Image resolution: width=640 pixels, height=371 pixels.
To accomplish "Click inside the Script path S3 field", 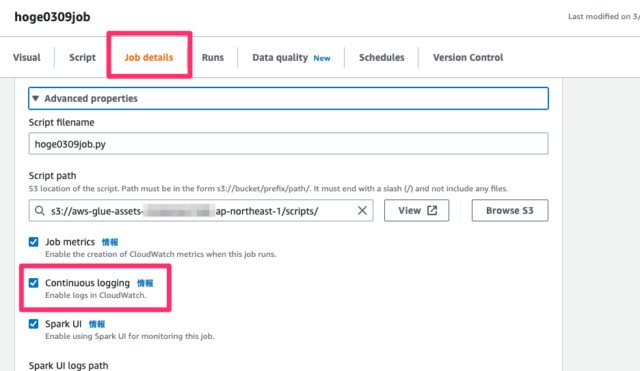I will (201, 211).
